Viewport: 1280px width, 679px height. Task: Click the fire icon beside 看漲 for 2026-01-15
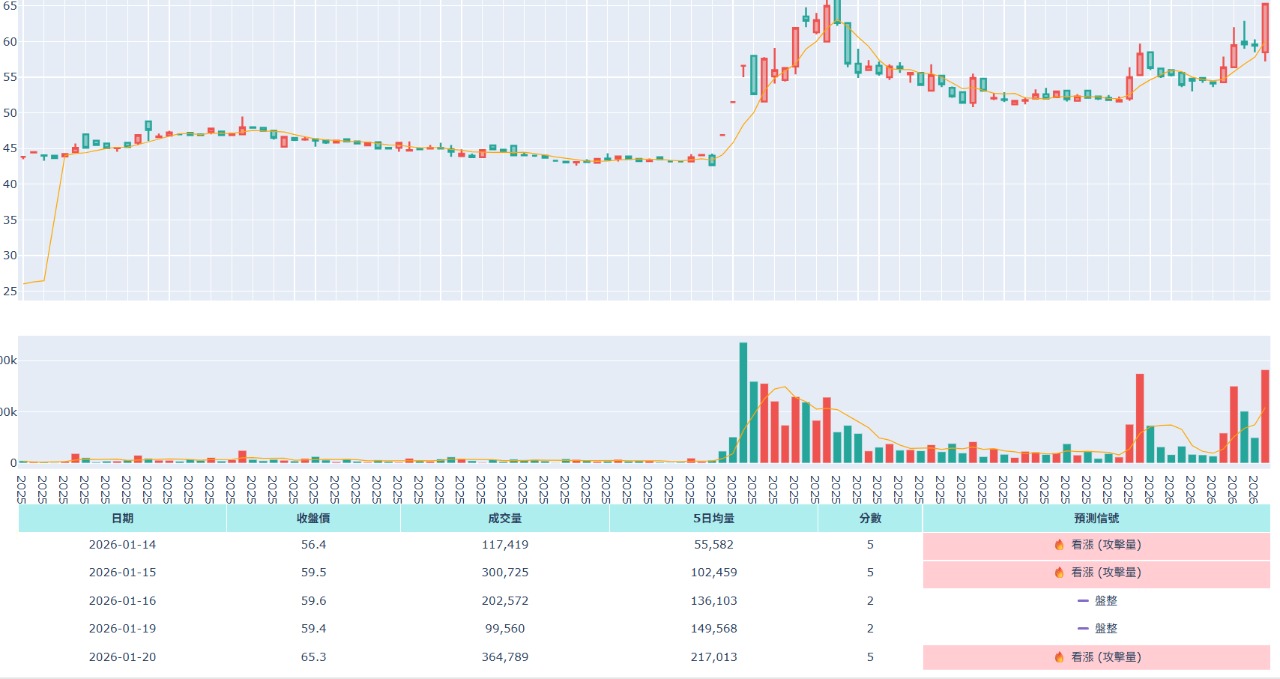(x=1059, y=573)
